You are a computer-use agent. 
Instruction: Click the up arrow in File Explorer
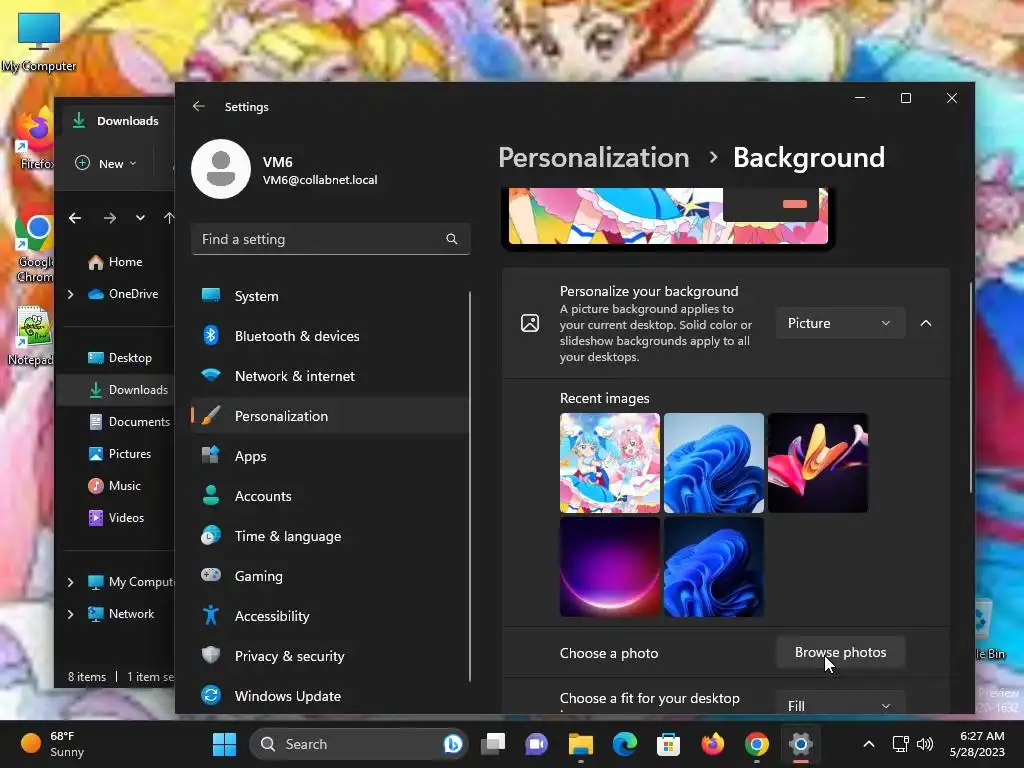(x=169, y=218)
